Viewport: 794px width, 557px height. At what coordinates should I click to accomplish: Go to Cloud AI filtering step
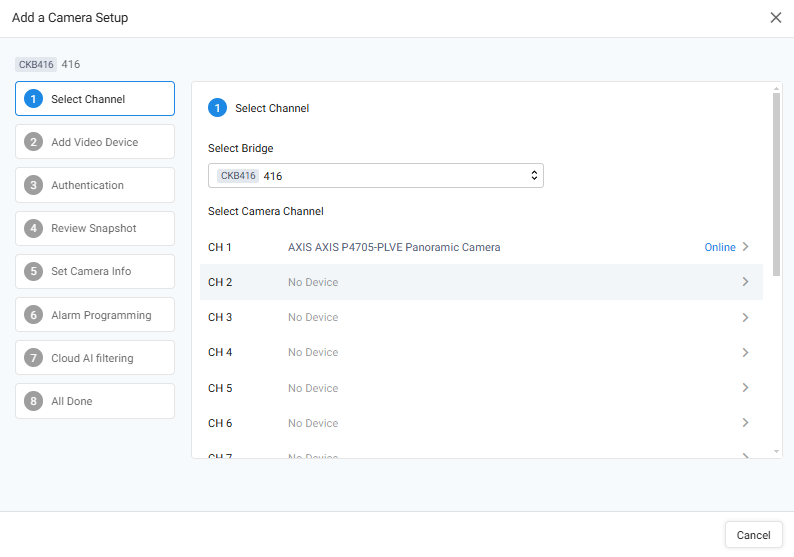pos(95,358)
